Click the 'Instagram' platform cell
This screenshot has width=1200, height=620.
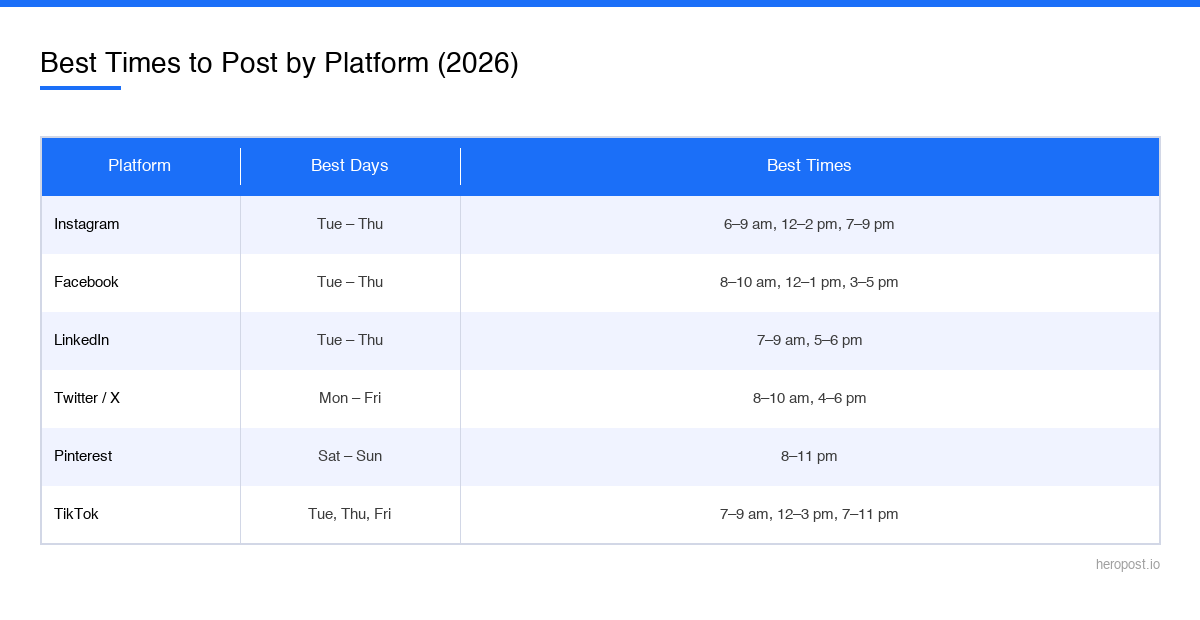click(x=140, y=225)
